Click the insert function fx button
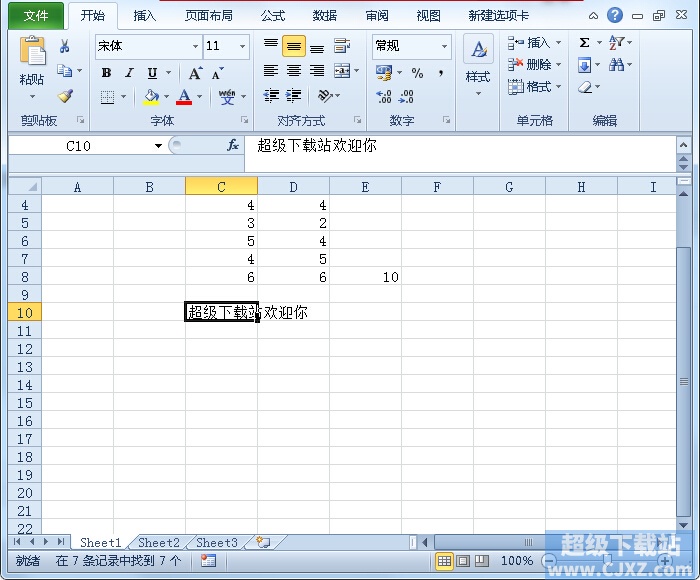Screen dimensions: 700x580 pos(233,145)
